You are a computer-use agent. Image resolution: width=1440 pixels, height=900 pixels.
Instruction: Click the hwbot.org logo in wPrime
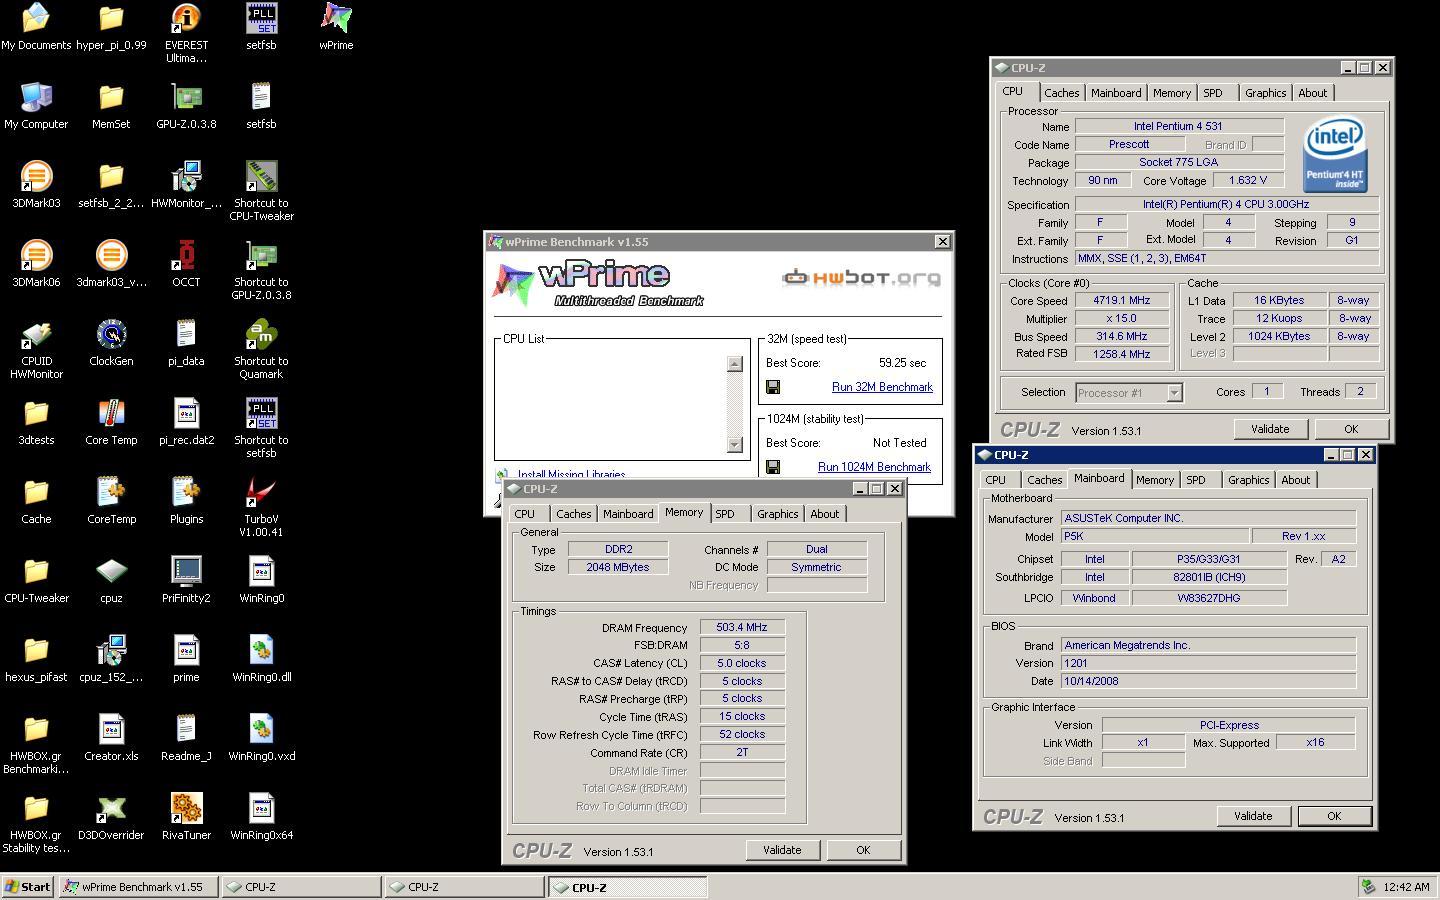point(861,277)
